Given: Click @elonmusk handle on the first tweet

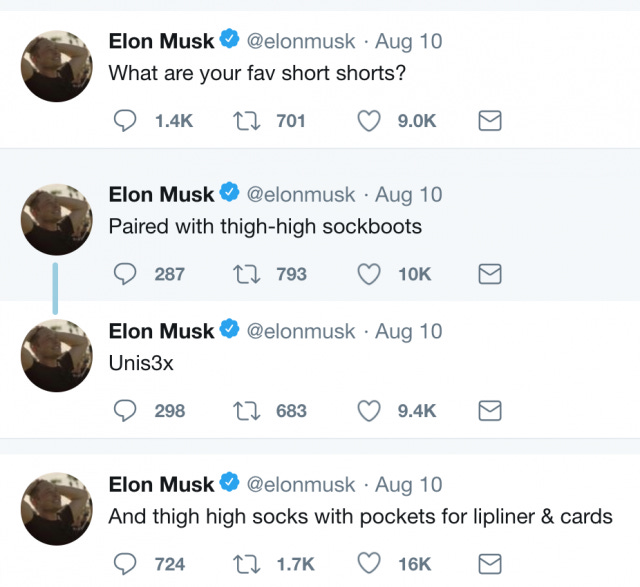Looking at the screenshot, I should tap(300, 41).
